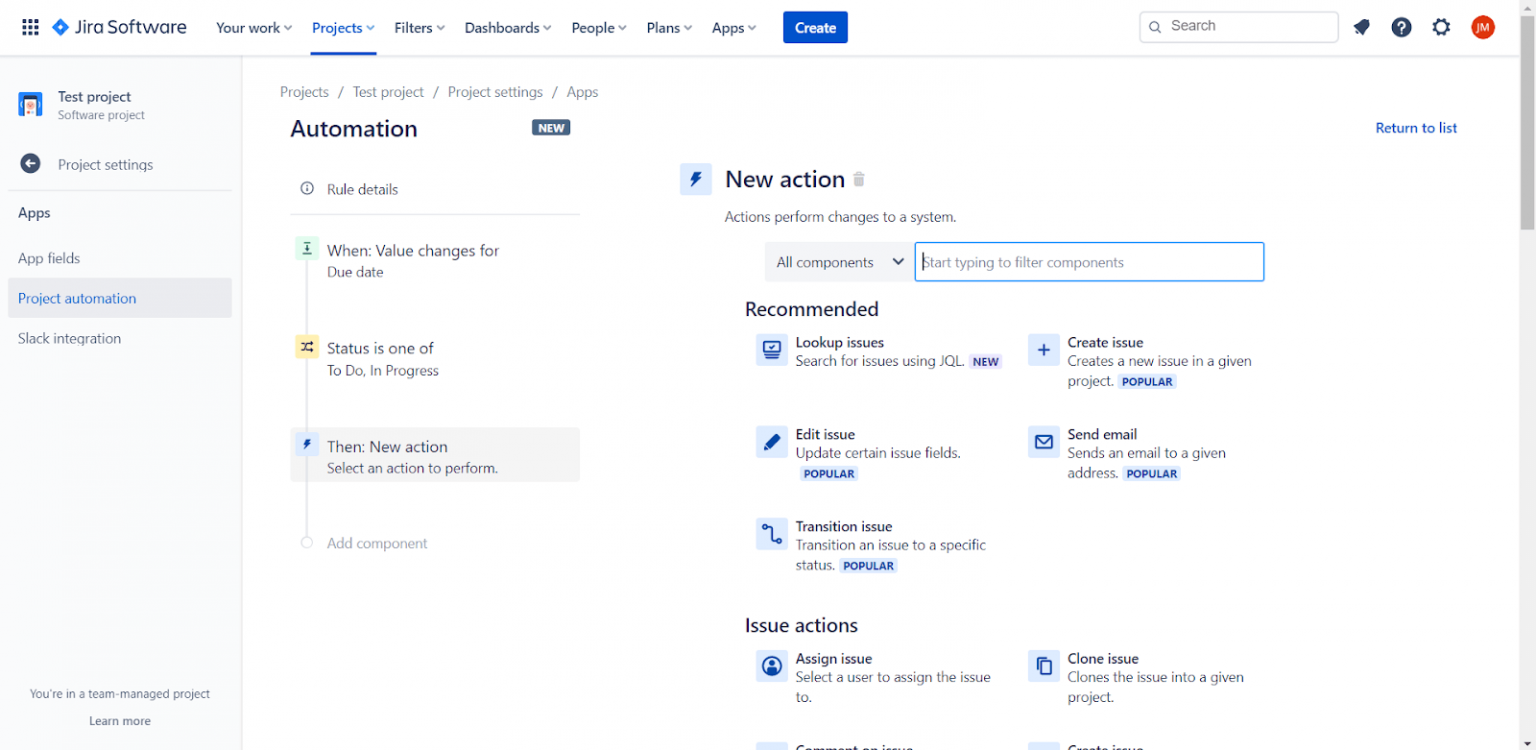
Task: Open the JM profile avatar
Action: coord(1483,27)
